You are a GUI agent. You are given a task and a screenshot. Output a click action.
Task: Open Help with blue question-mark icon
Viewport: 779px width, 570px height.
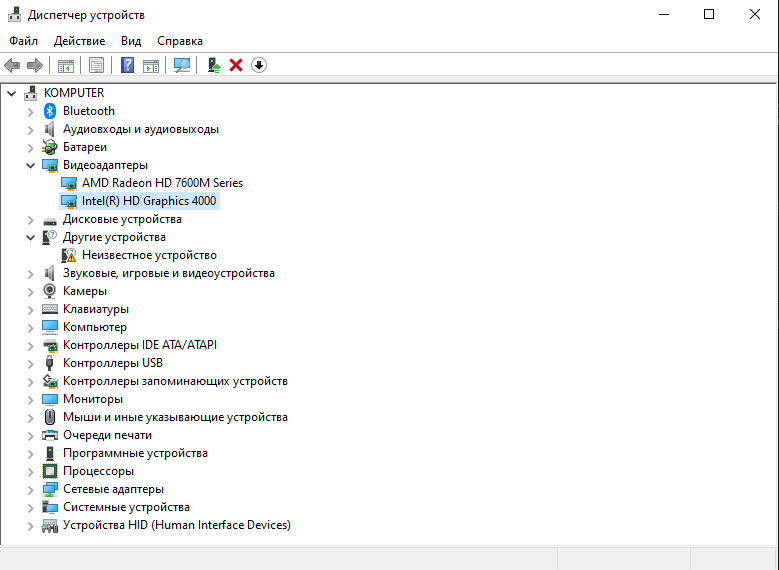click(x=127, y=65)
